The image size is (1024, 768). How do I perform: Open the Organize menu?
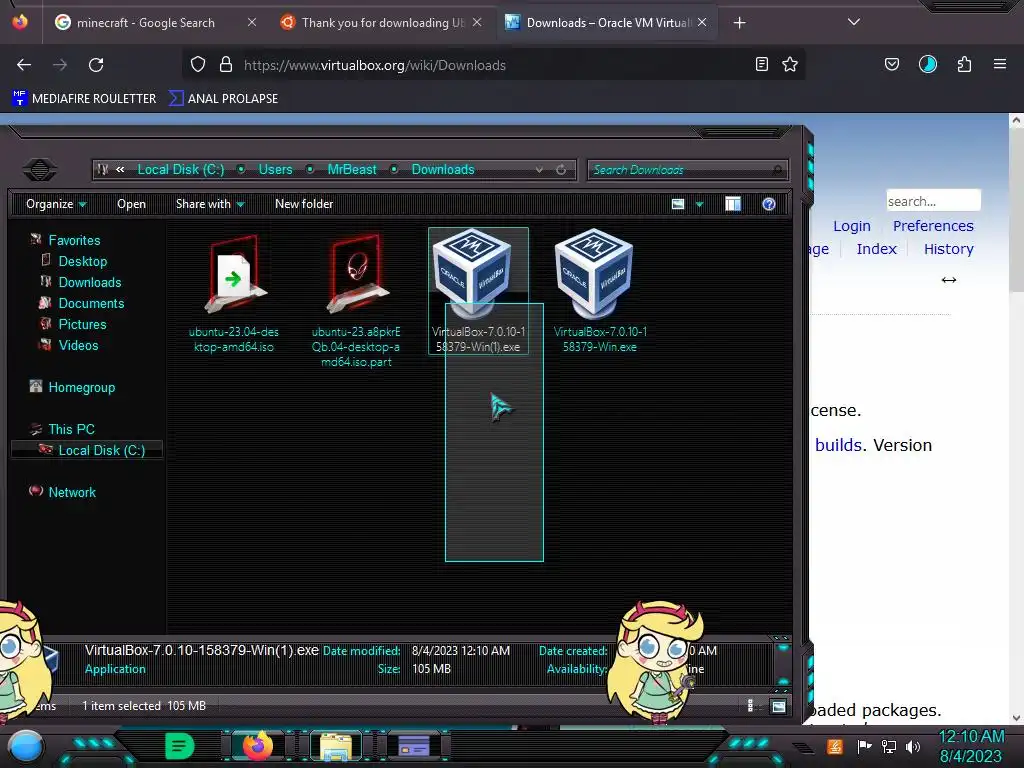point(56,204)
